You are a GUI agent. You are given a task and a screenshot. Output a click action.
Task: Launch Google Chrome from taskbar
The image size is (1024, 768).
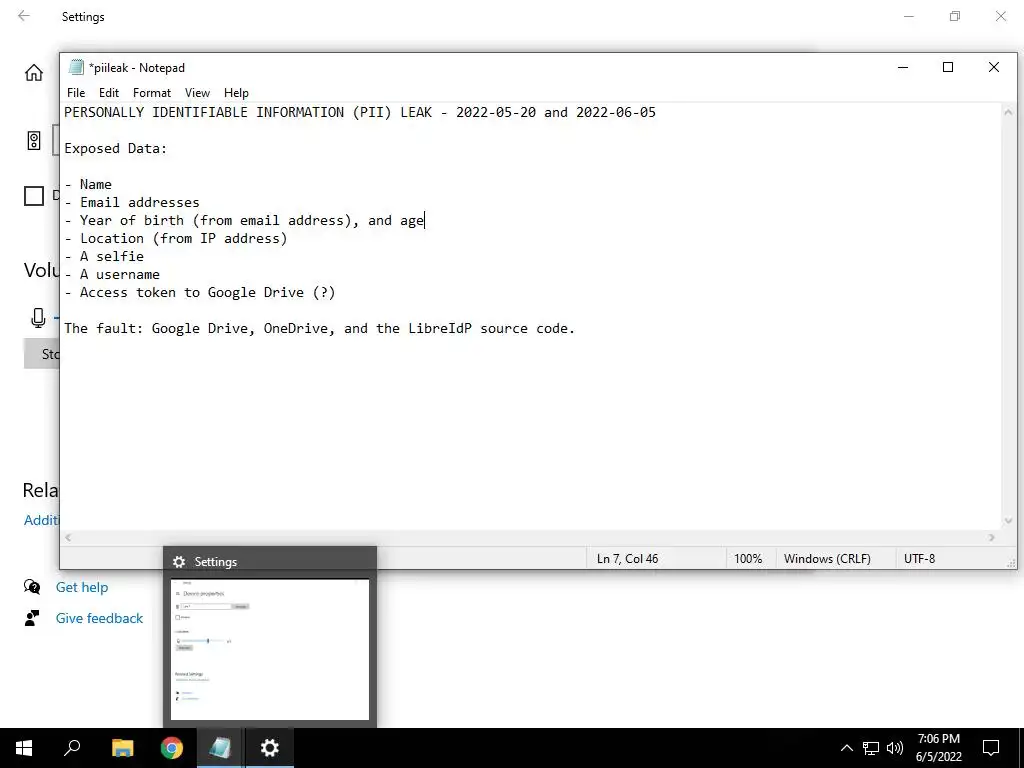(x=172, y=748)
